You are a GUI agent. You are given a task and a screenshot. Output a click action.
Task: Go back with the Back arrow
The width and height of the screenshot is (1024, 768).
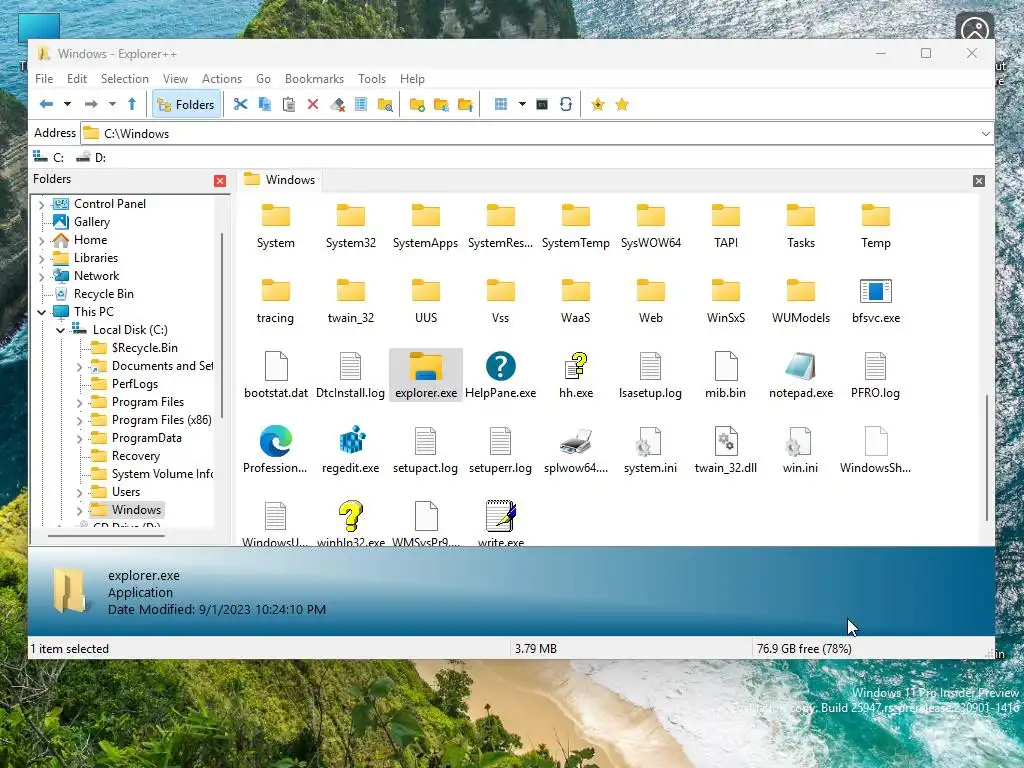pyautogui.click(x=46, y=104)
